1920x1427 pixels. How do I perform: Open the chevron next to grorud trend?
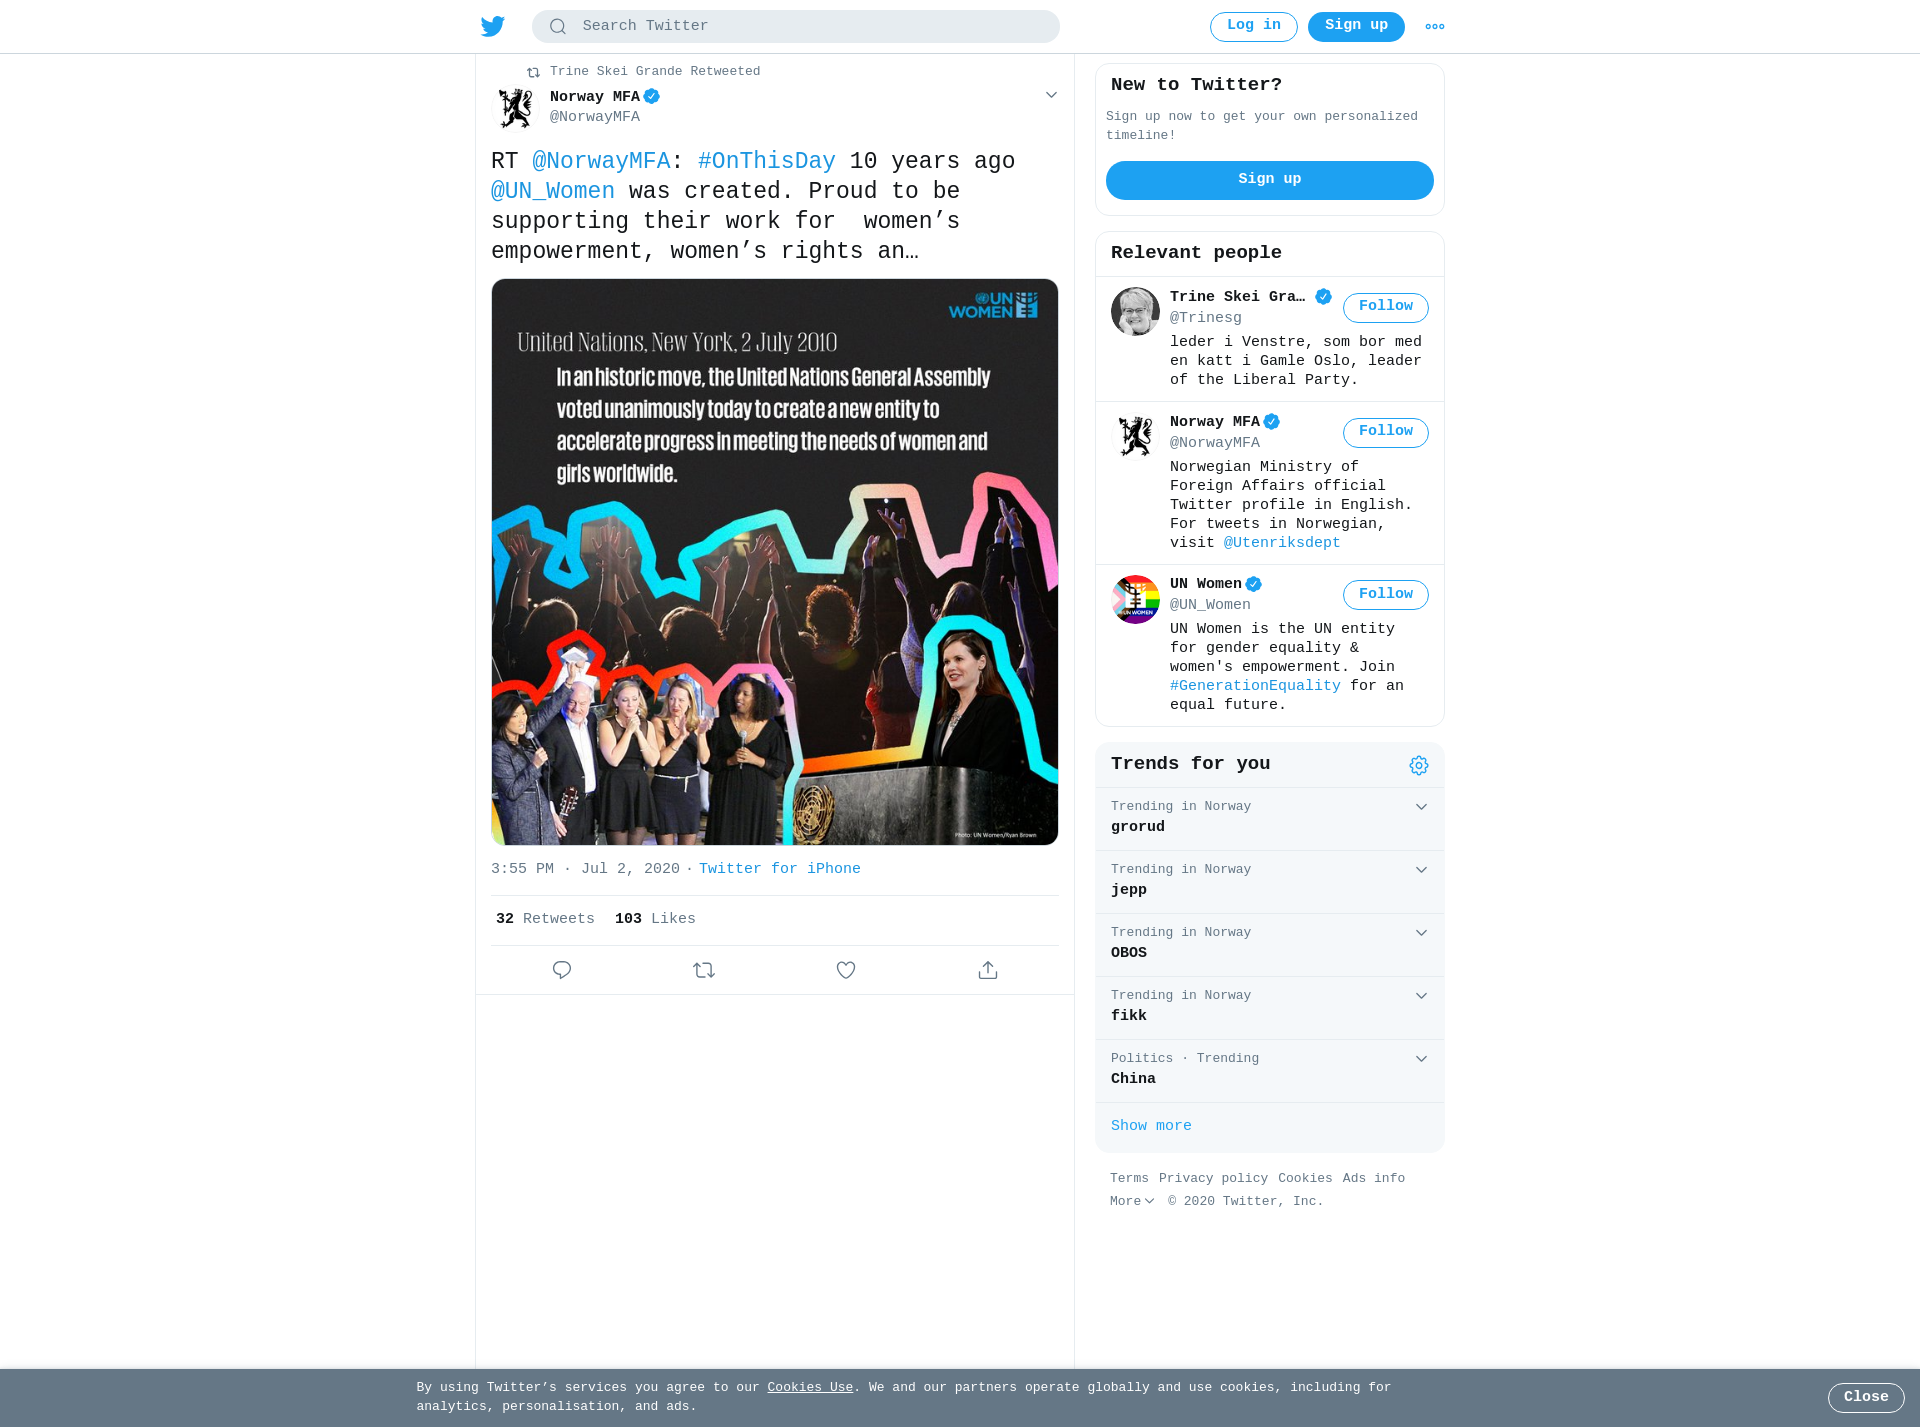click(x=1421, y=807)
